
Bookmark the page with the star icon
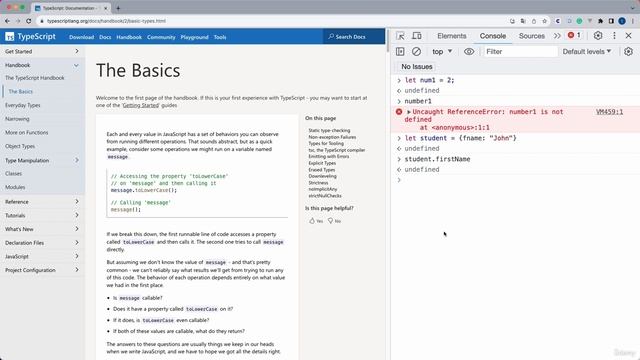pyautogui.click(x=544, y=21)
